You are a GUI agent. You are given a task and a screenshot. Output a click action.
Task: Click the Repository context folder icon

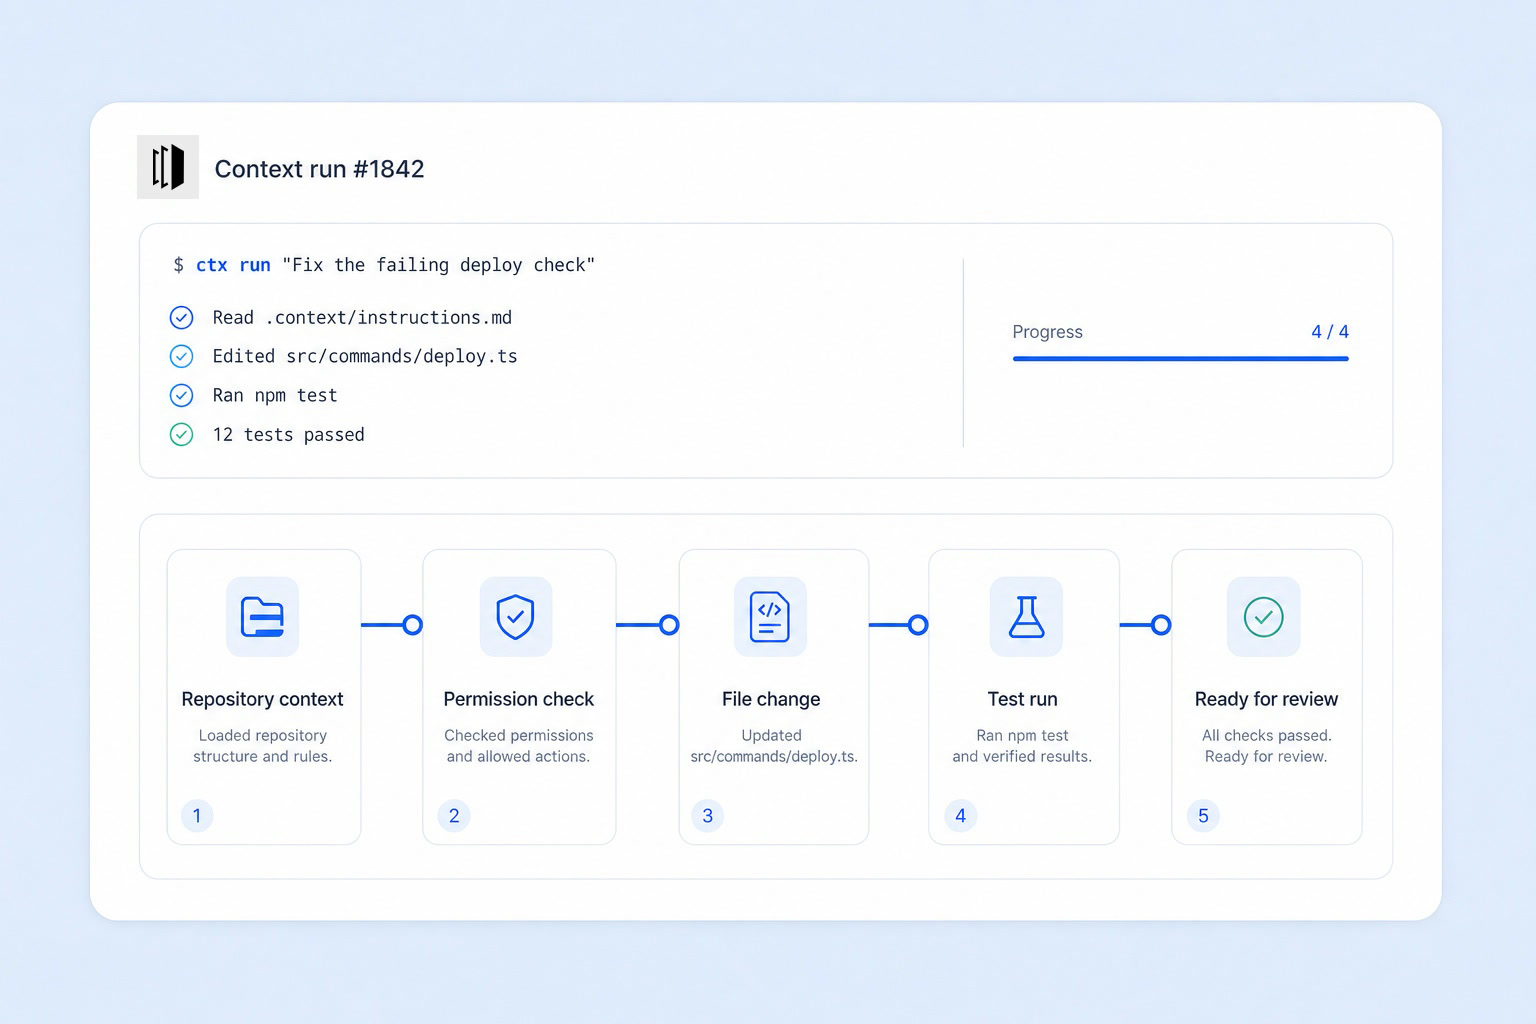(x=263, y=617)
